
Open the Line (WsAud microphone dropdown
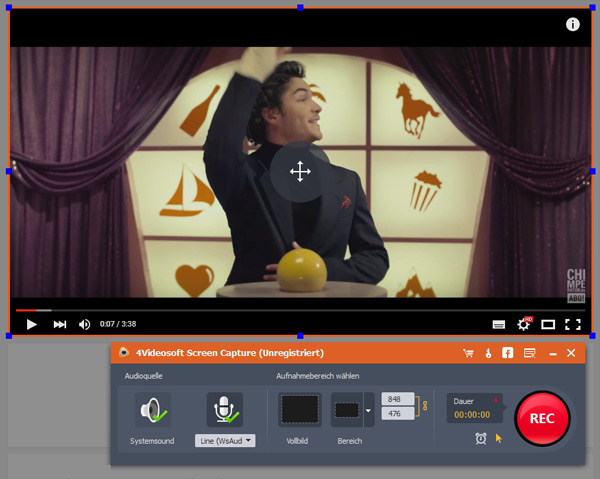click(224, 440)
